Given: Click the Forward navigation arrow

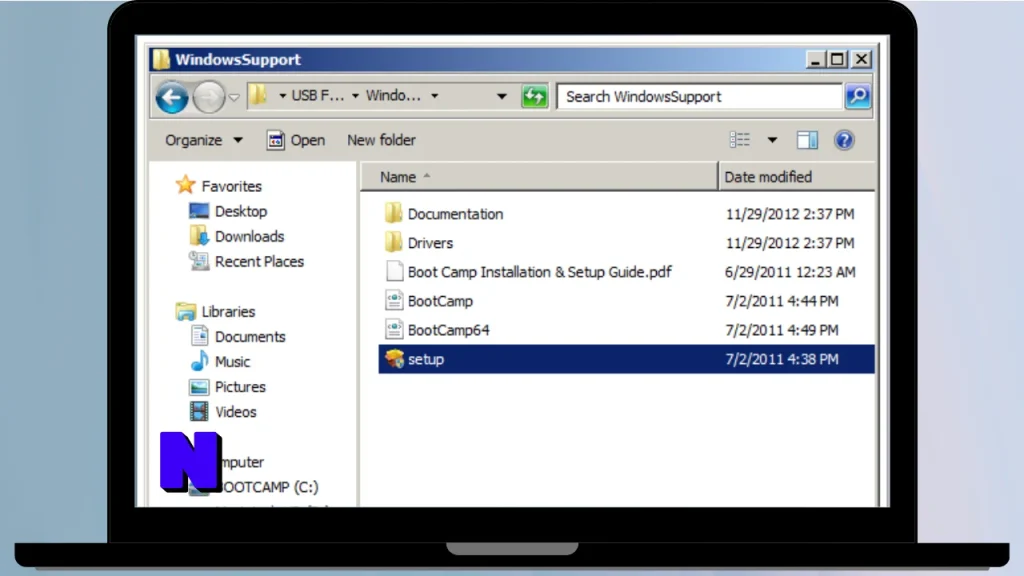Looking at the screenshot, I should 208,97.
